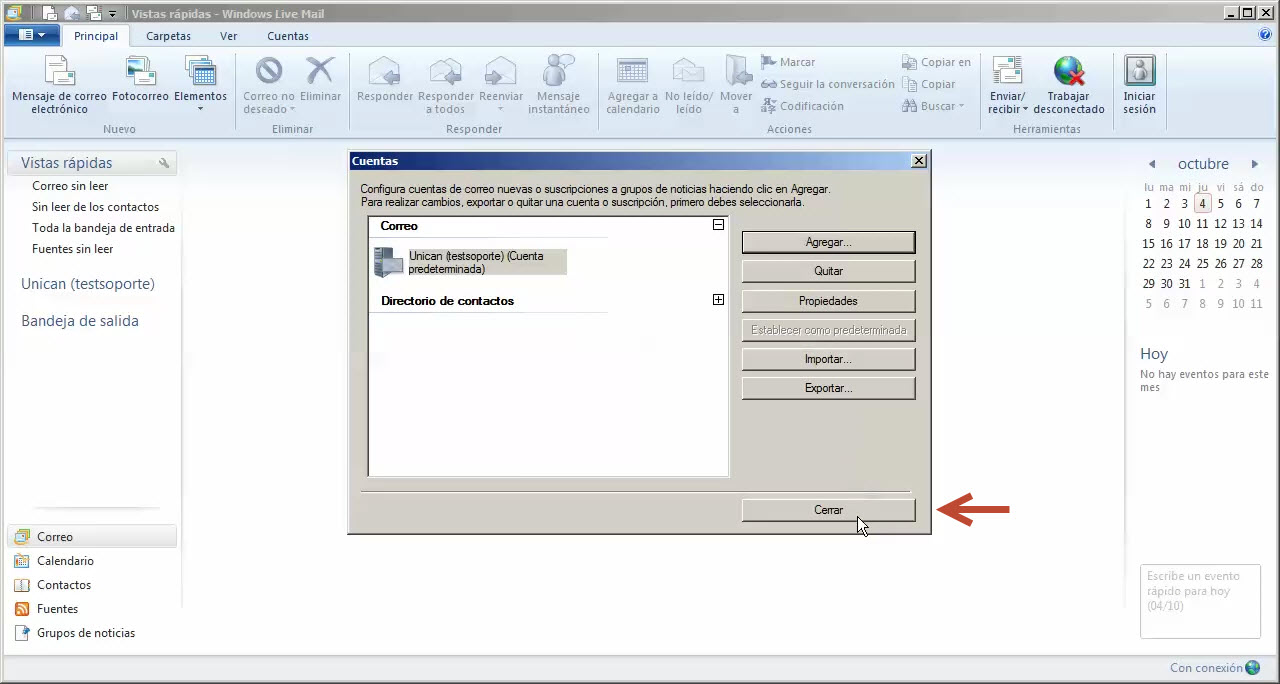The width and height of the screenshot is (1280, 684).
Task: Open the Ver ribbon tab
Action: point(229,36)
